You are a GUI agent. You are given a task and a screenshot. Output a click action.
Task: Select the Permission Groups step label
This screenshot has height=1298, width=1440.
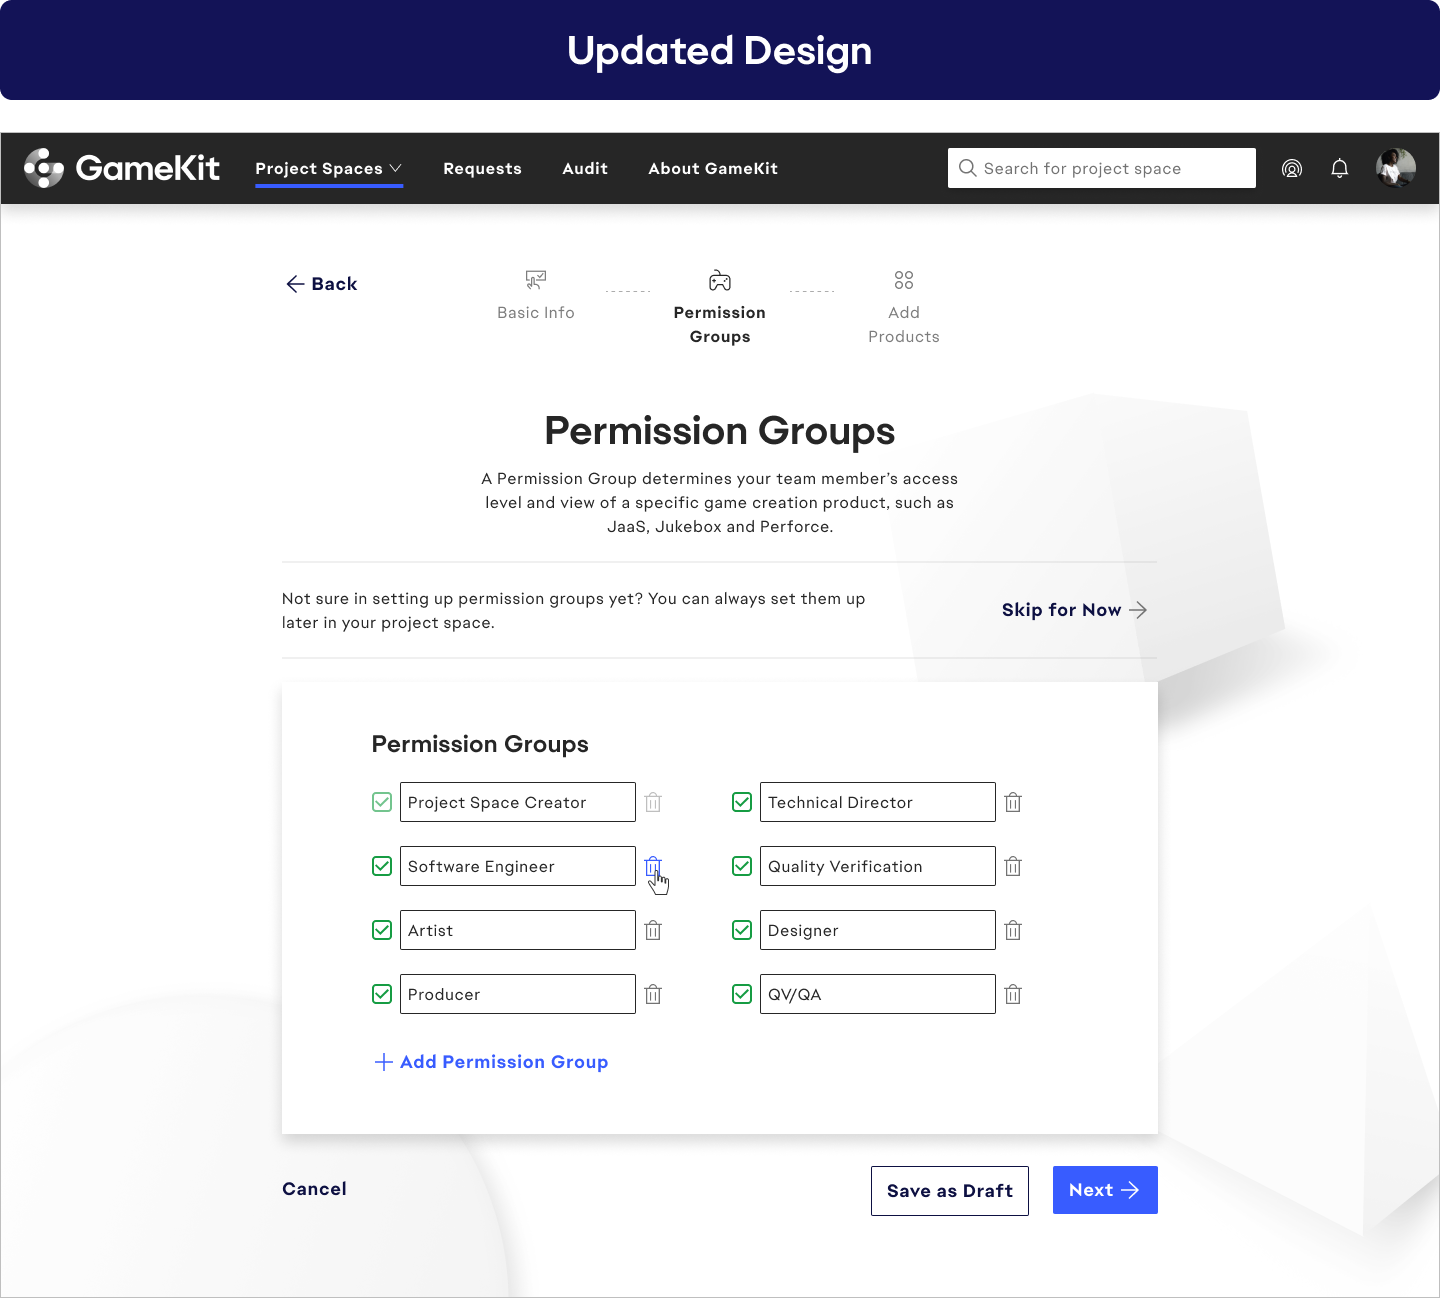pos(720,325)
